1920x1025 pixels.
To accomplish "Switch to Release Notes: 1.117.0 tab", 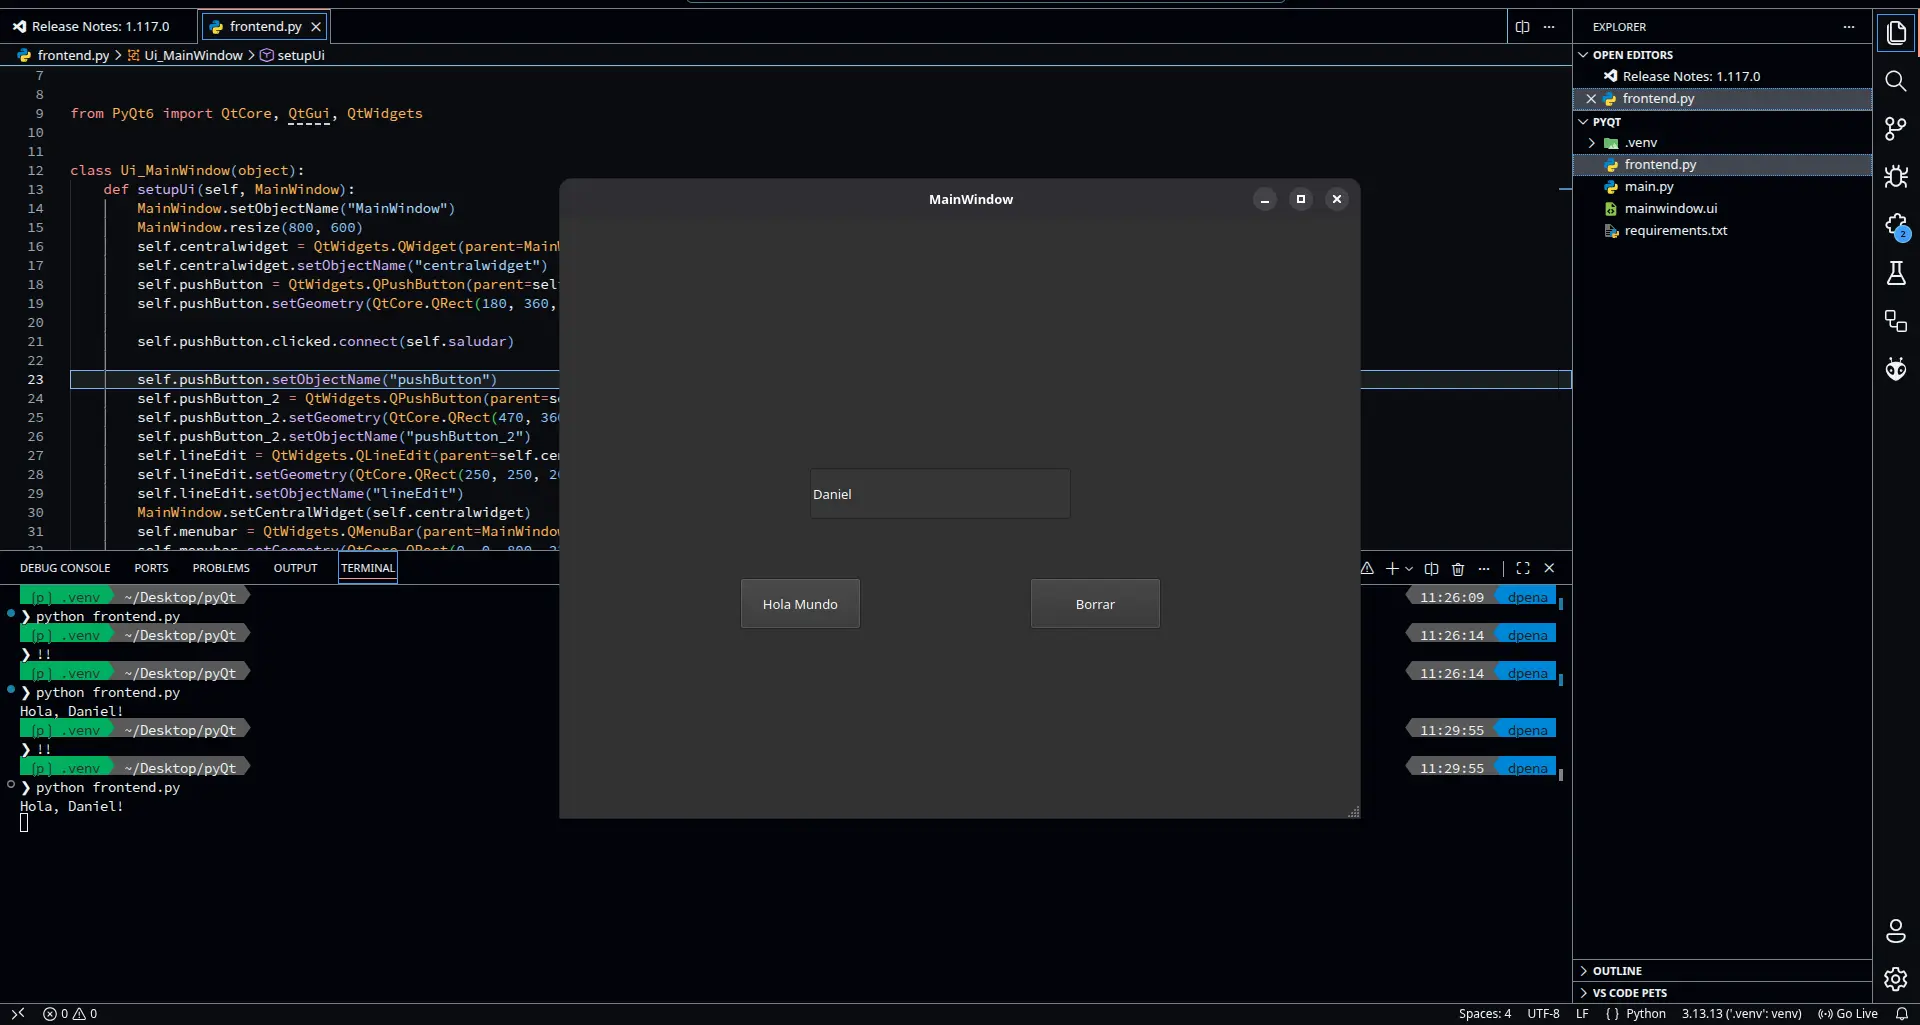I will 100,27.
